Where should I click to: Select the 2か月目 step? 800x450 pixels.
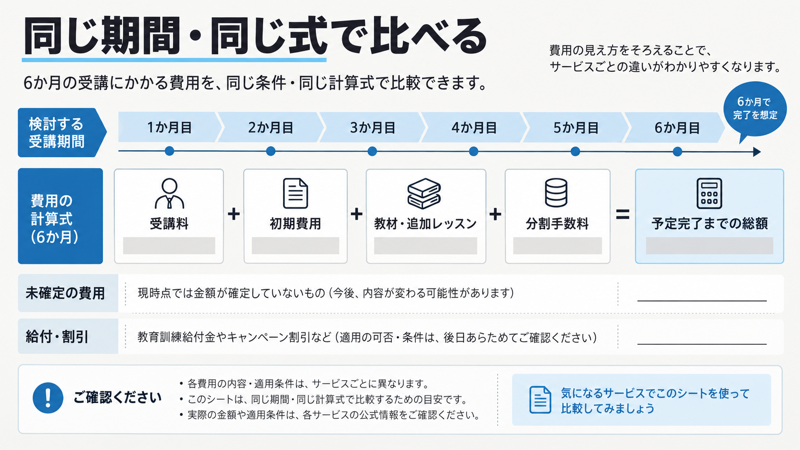(x=271, y=127)
